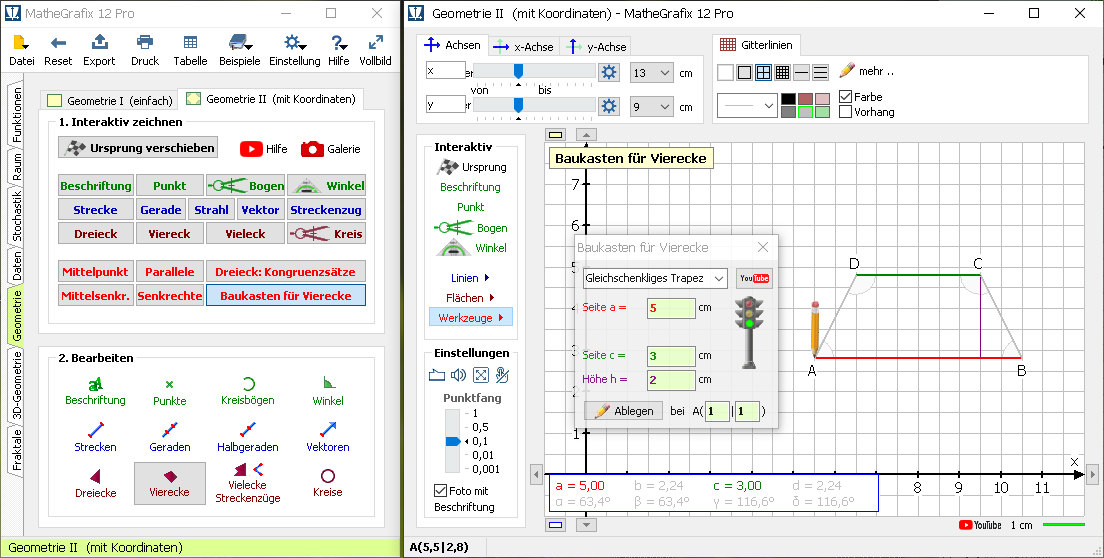Click the Ablegen button
This screenshot has height=558, width=1104.
point(623,411)
